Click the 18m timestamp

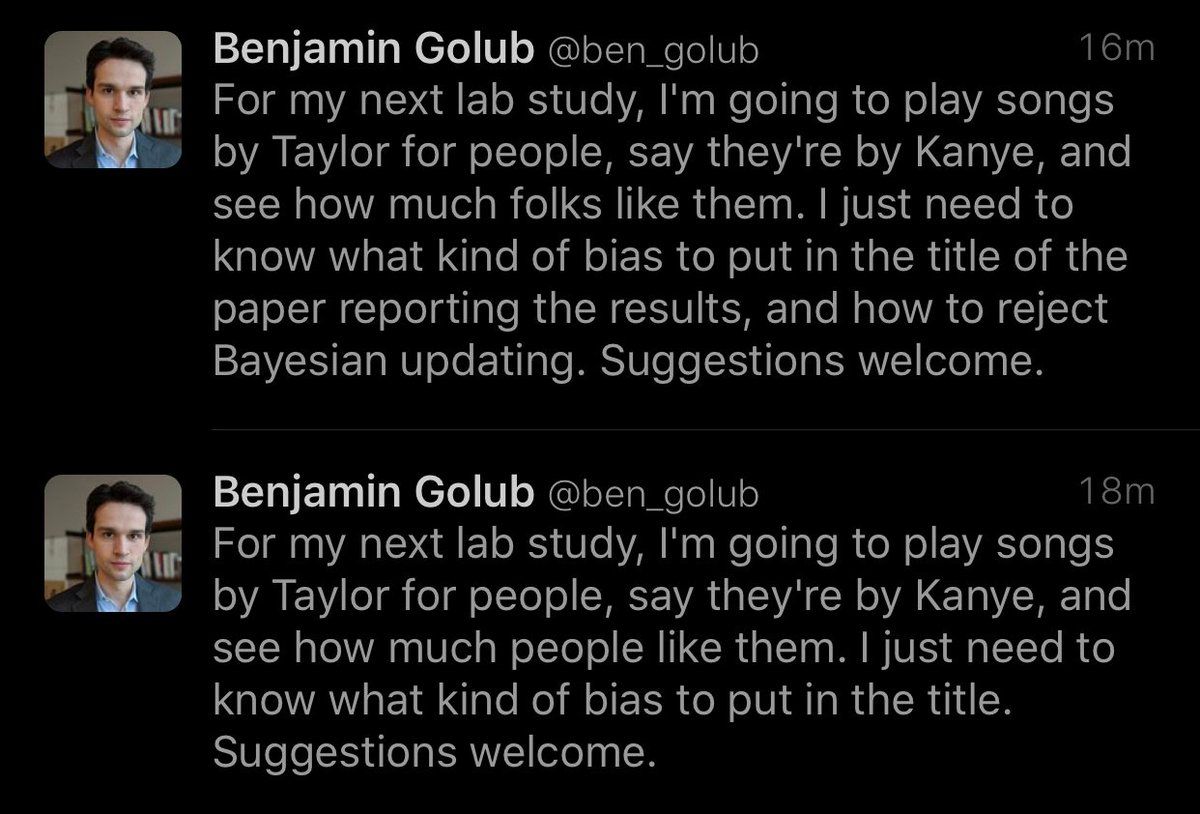pos(1117,491)
